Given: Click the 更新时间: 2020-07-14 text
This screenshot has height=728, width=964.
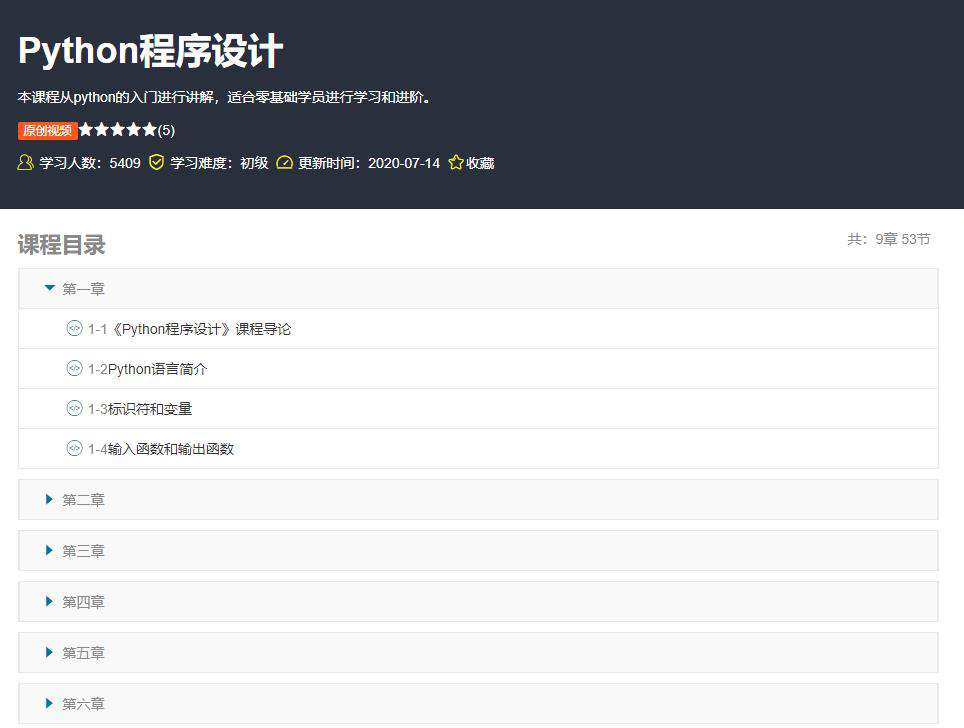Looking at the screenshot, I should 369,163.
